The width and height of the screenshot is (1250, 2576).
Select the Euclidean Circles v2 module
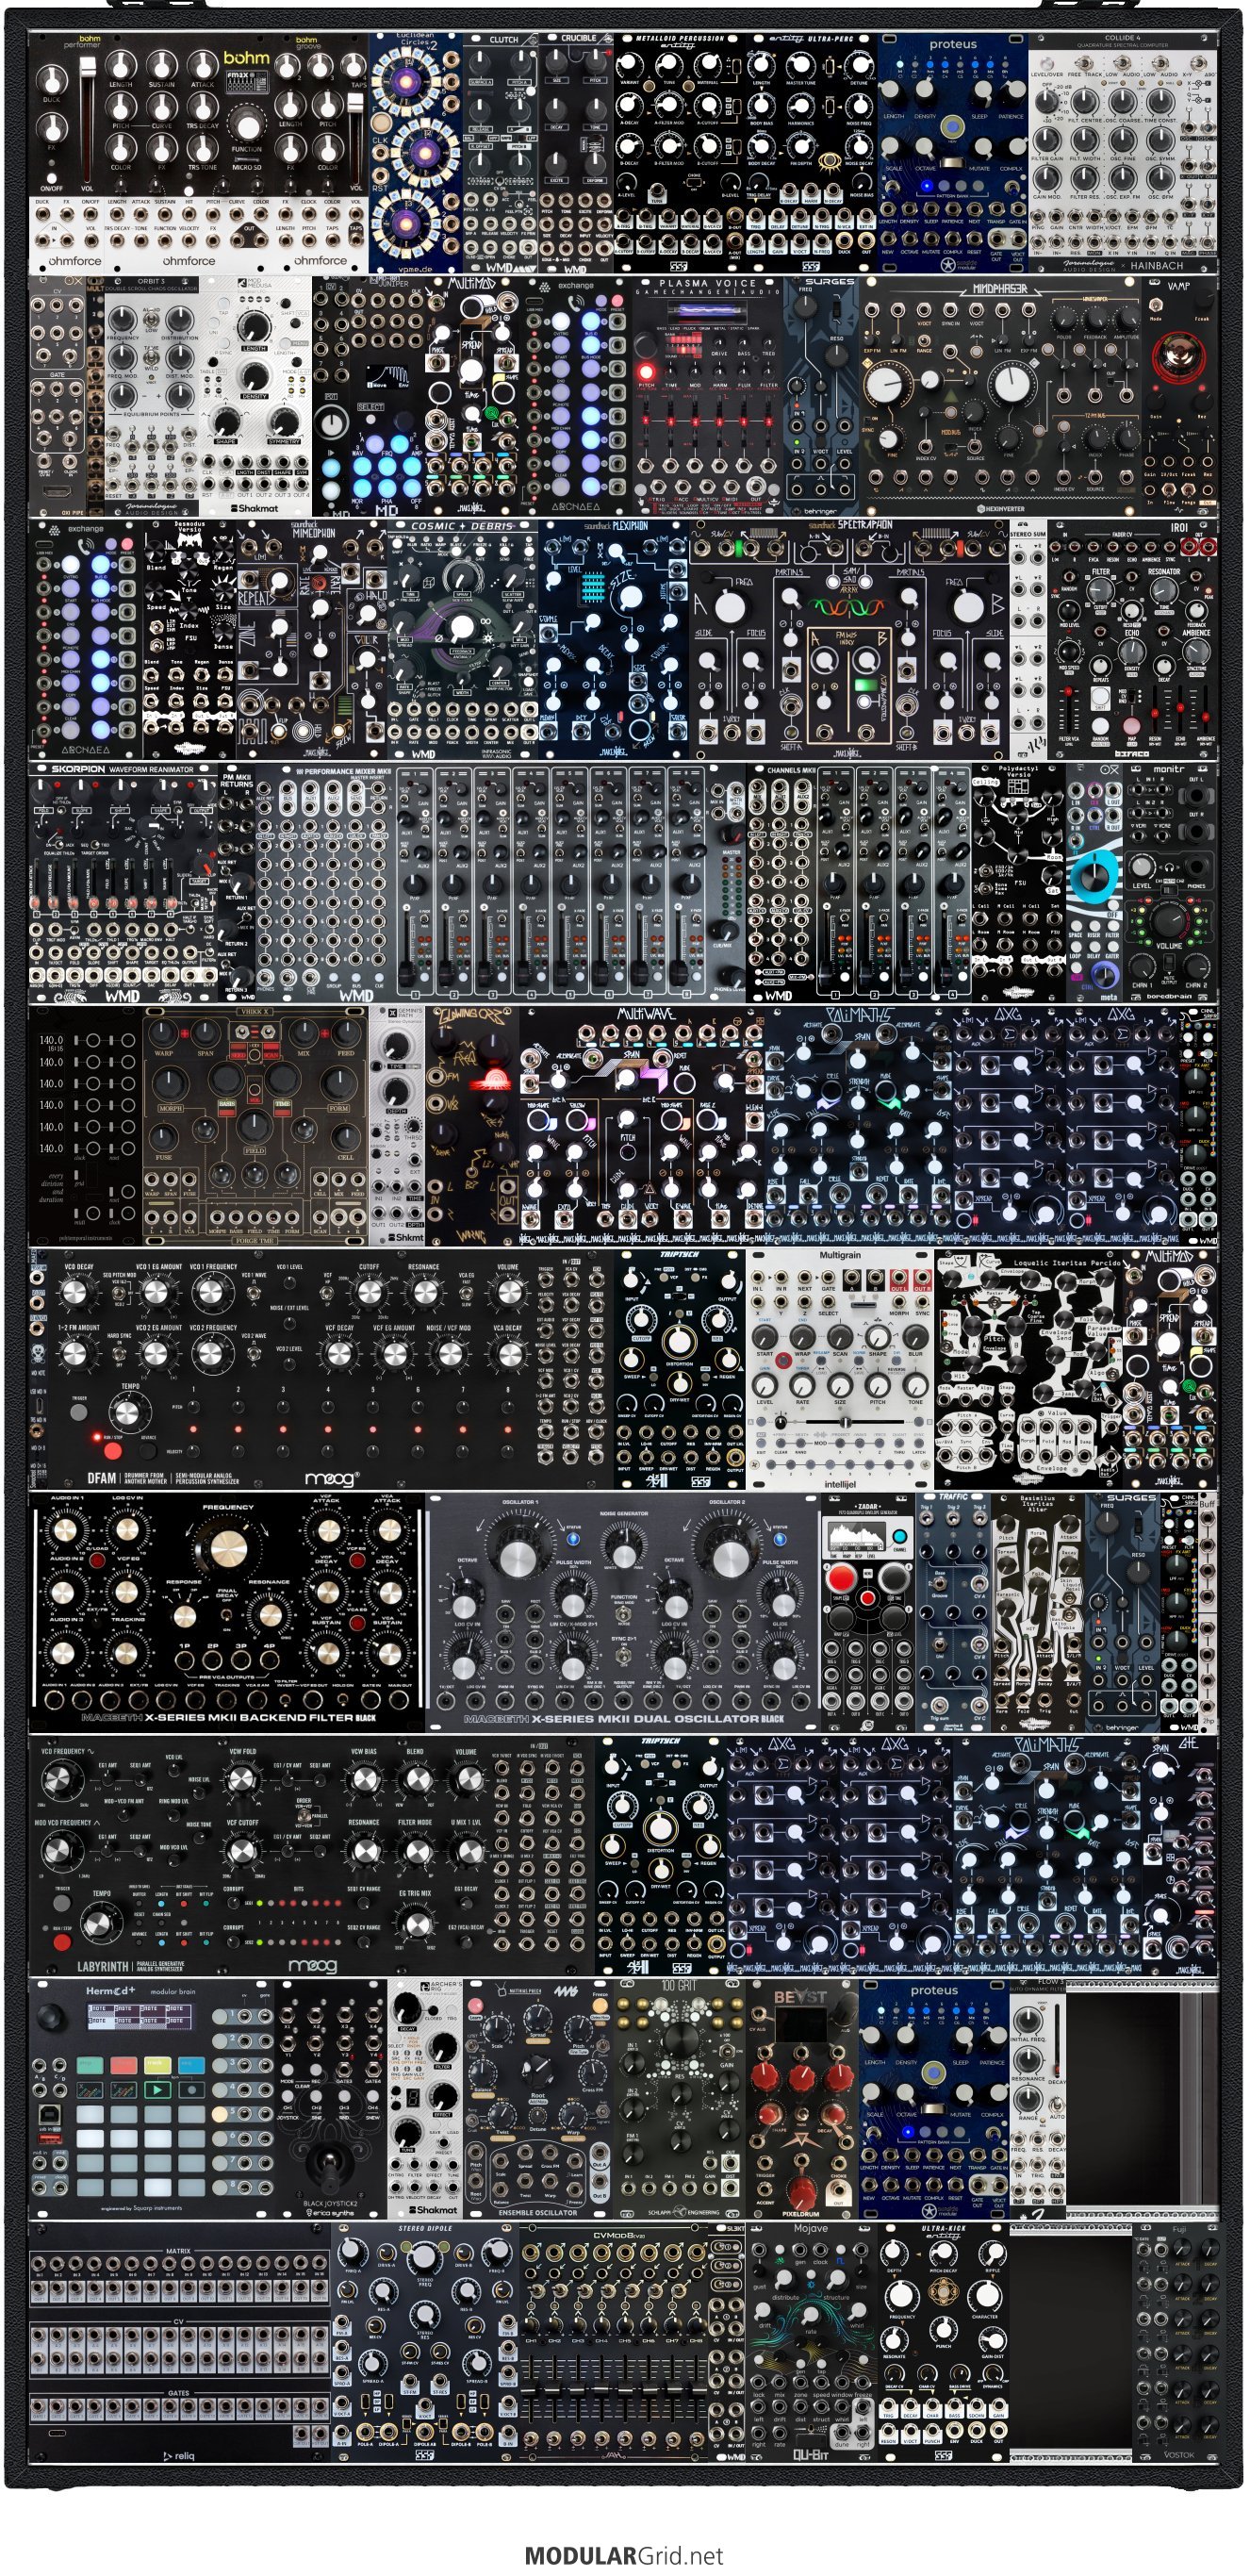[415, 153]
